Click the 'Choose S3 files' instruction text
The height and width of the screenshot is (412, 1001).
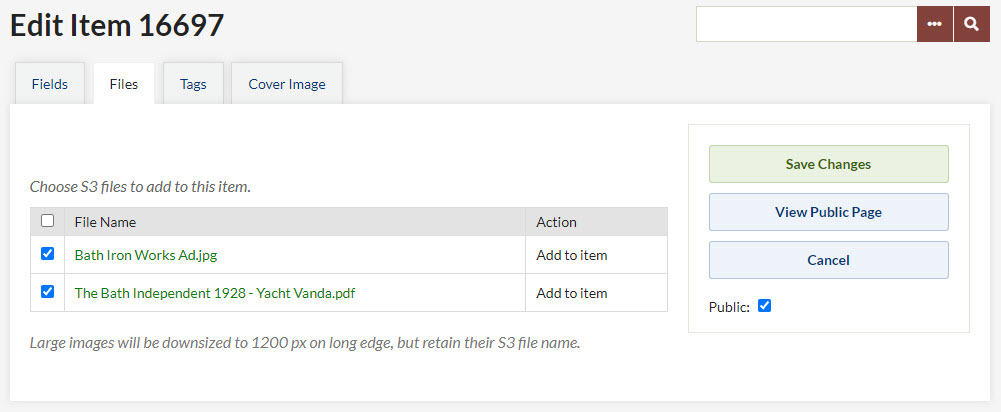(x=140, y=187)
